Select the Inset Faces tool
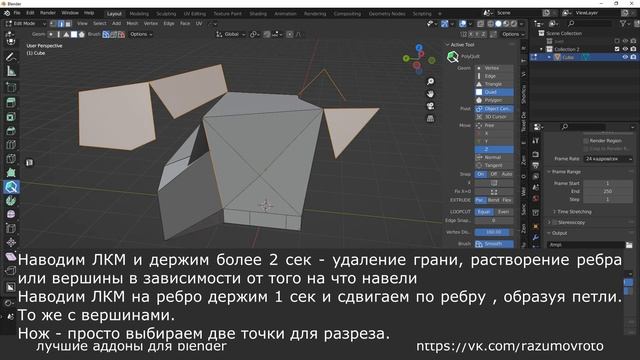 11,117
